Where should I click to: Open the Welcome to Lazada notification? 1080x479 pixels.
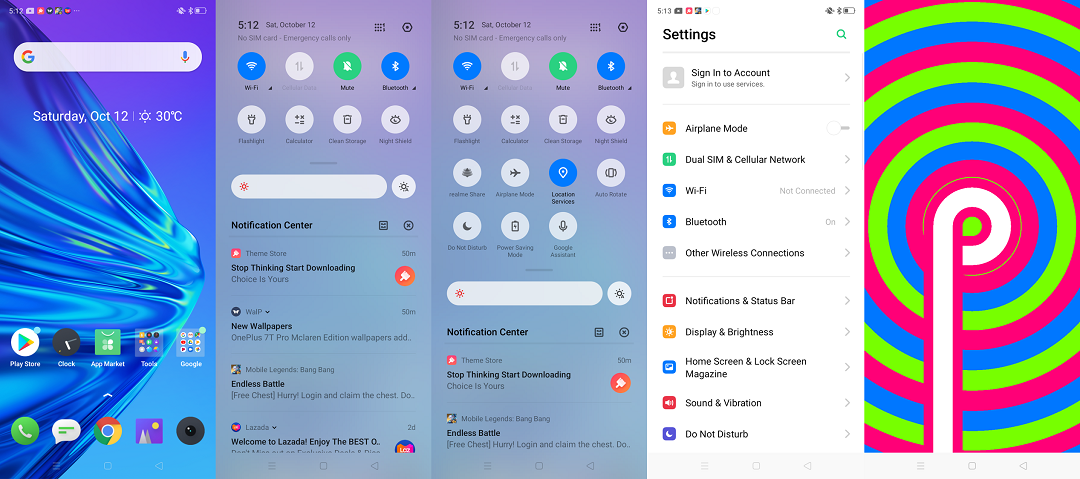coord(324,438)
